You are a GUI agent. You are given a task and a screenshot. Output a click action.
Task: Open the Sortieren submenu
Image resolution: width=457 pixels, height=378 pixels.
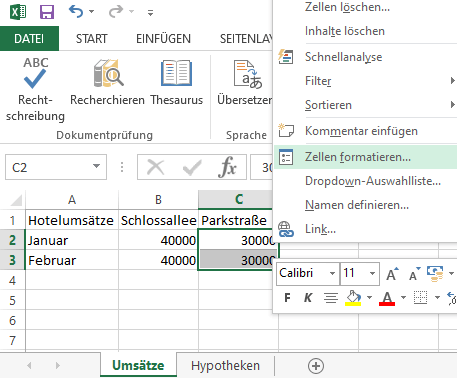tap(365, 105)
